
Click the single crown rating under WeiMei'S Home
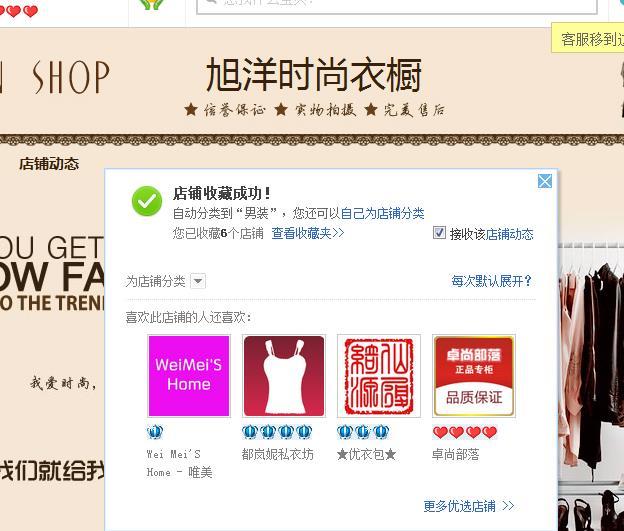pyautogui.click(x=155, y=432)
